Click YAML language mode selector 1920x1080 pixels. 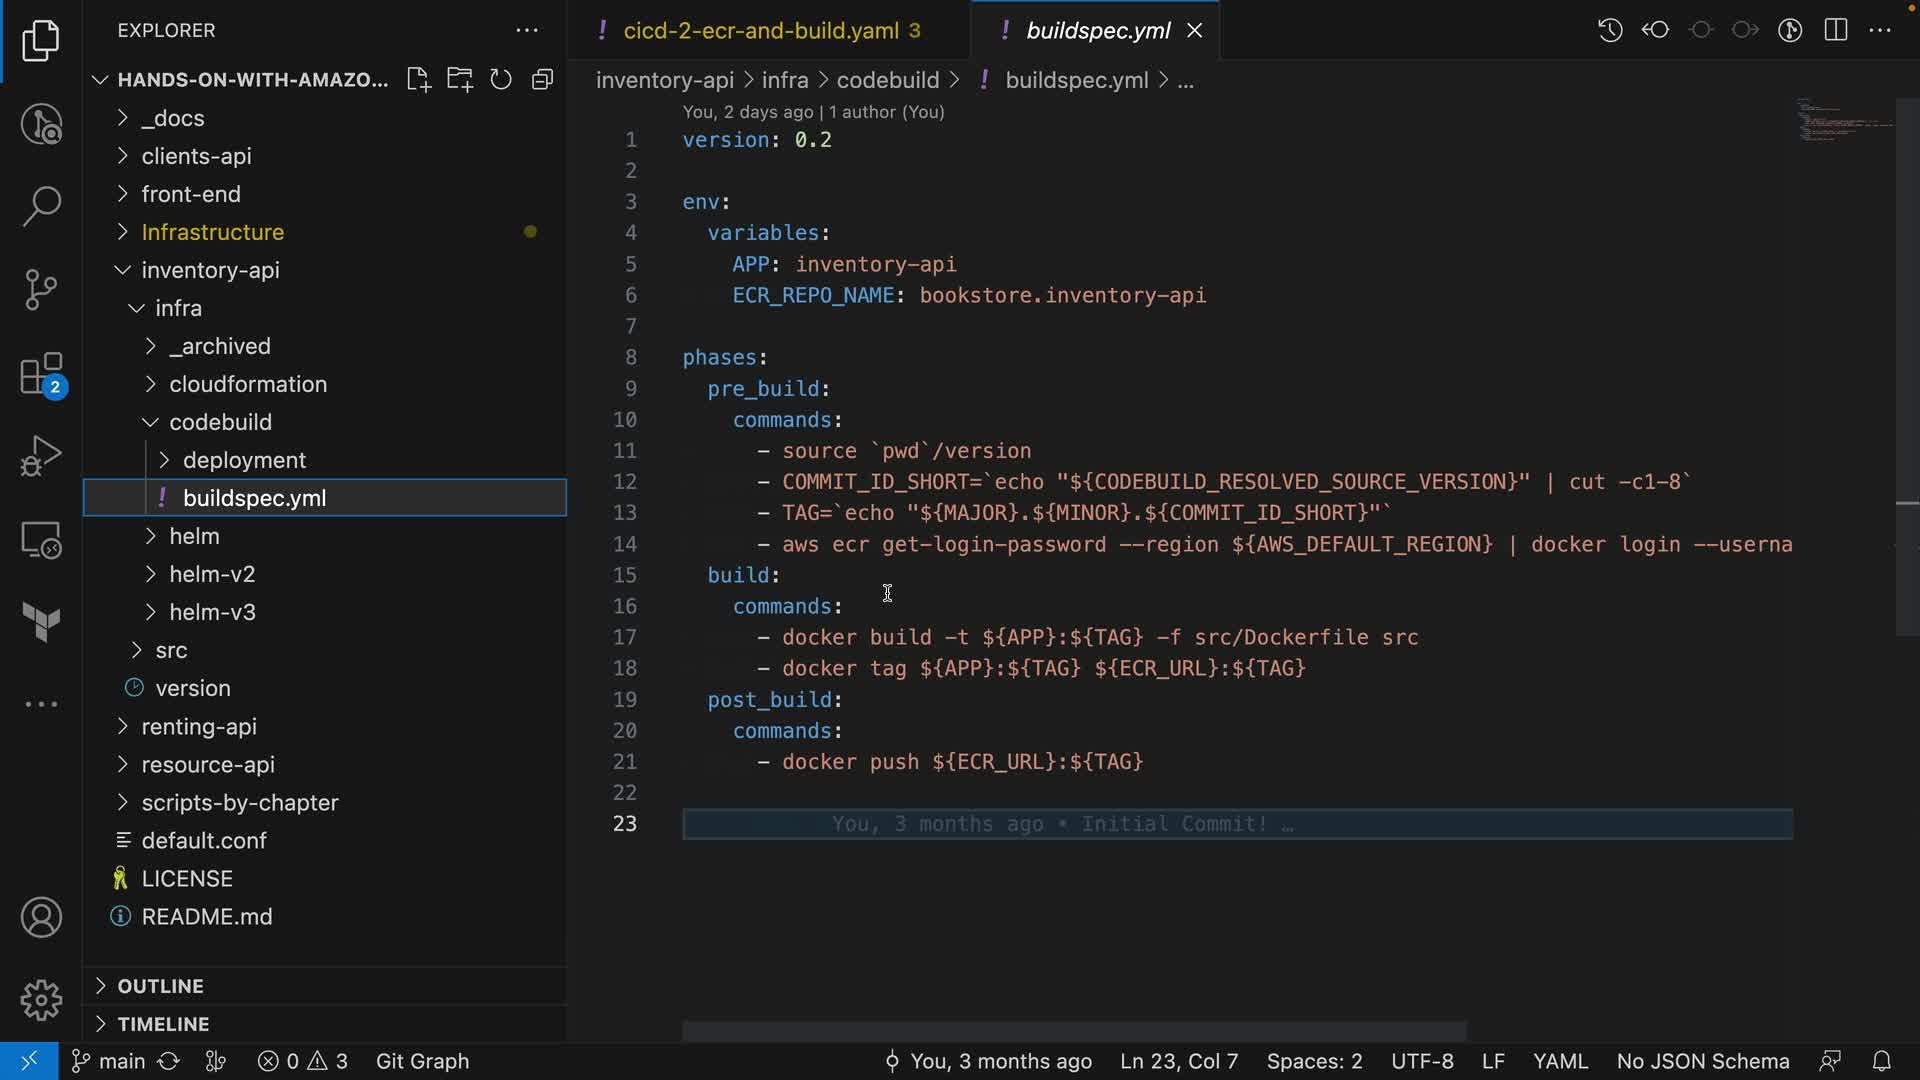coord(1560,1061)
